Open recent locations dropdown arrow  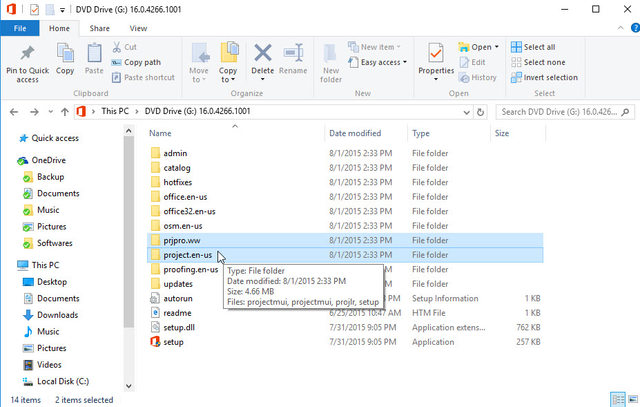[51, 111]
